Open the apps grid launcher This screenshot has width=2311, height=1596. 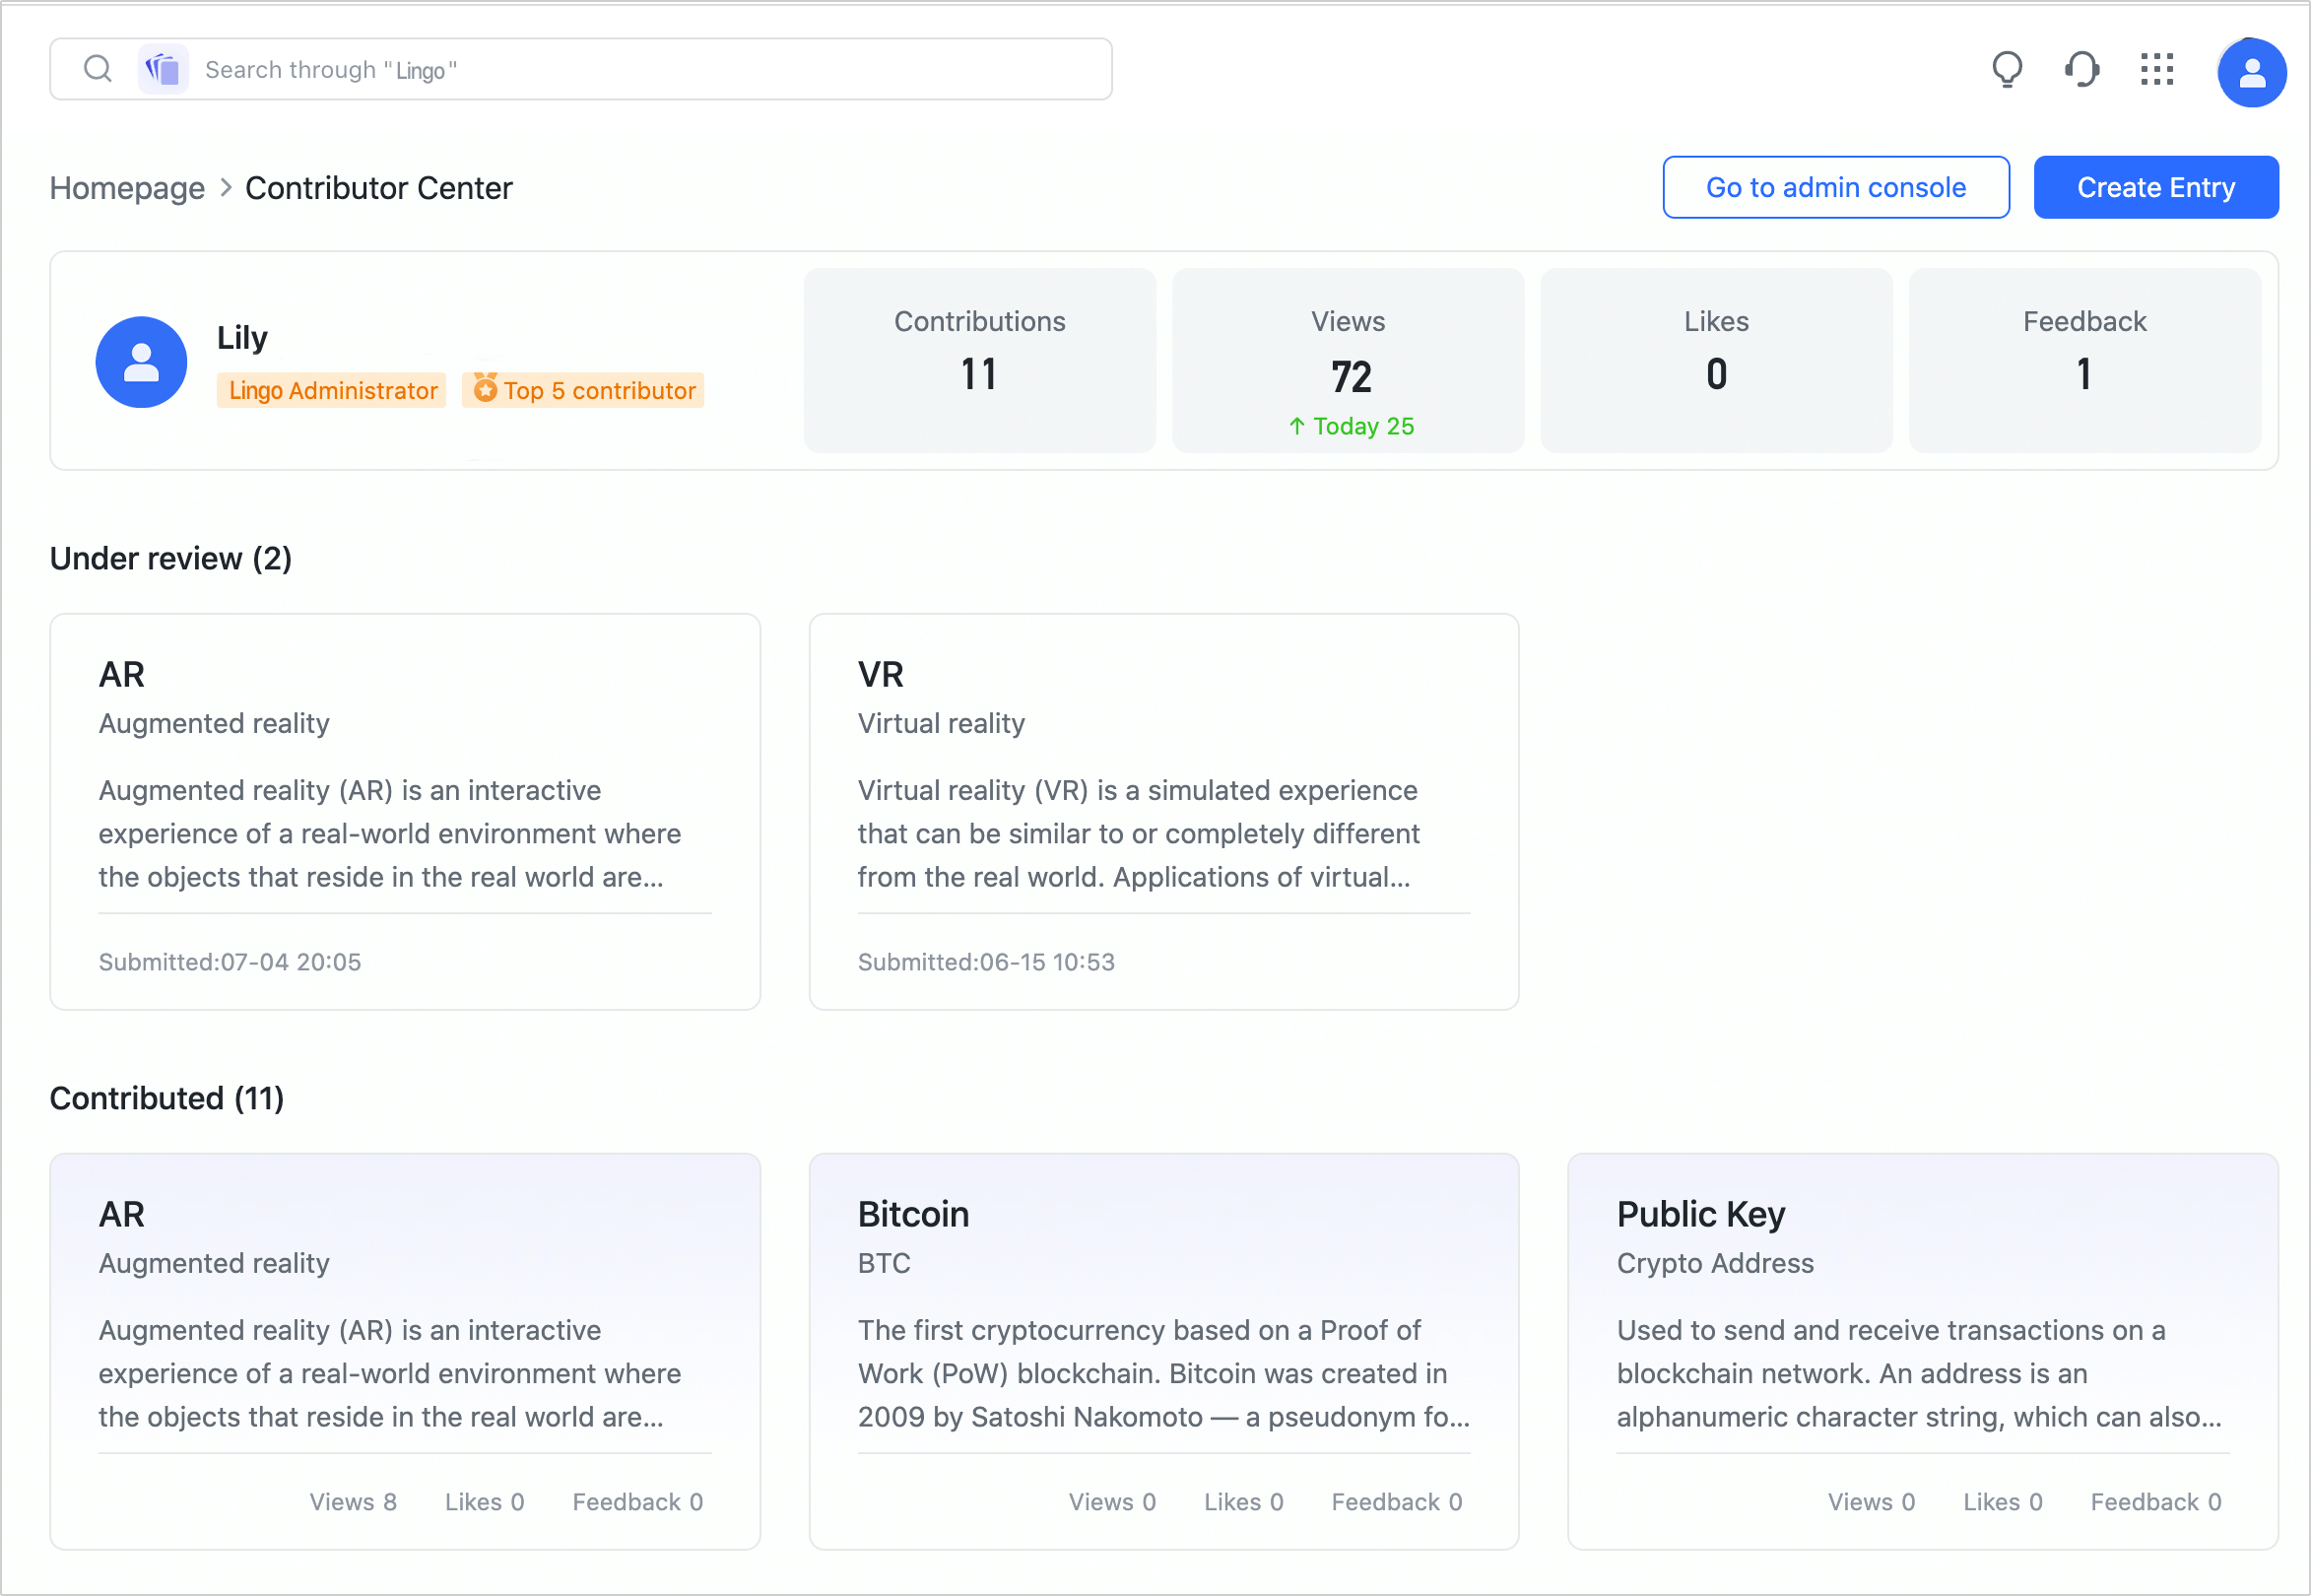pos(2157,69)
